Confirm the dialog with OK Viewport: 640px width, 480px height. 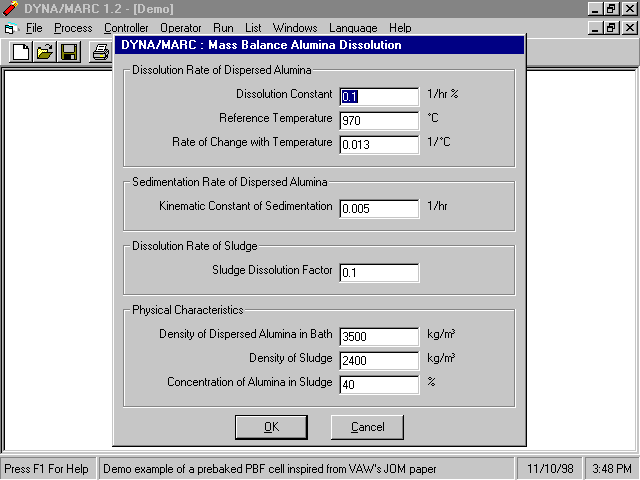tap(271, 427)
